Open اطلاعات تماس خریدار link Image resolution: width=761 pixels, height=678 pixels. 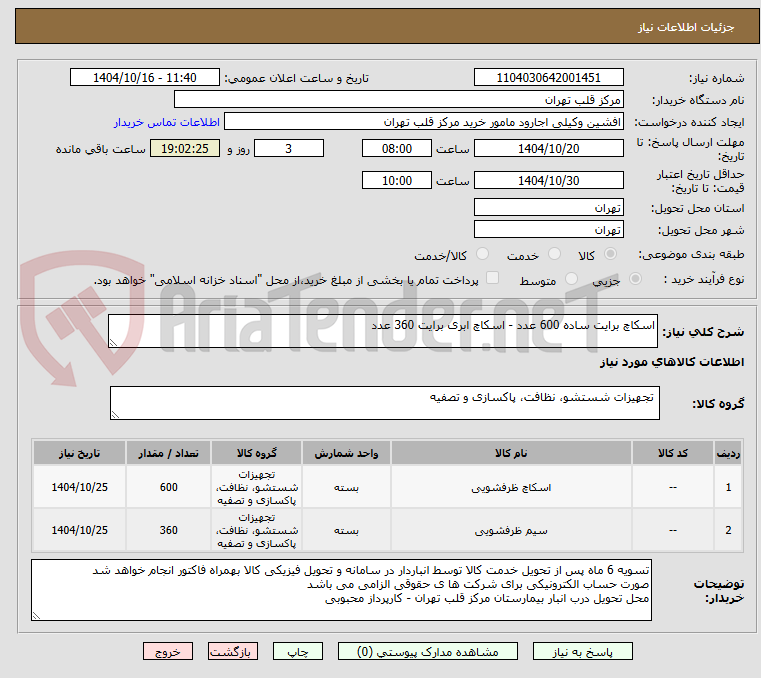(x=167, y=122)
